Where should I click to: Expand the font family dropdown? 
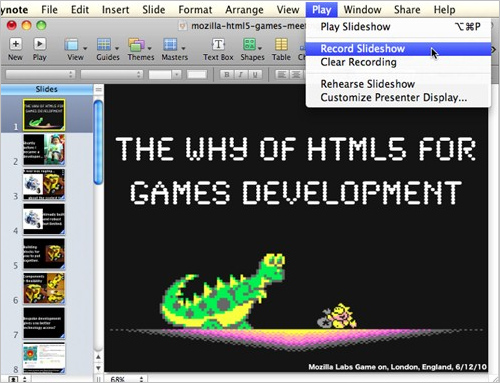[40, 74]
